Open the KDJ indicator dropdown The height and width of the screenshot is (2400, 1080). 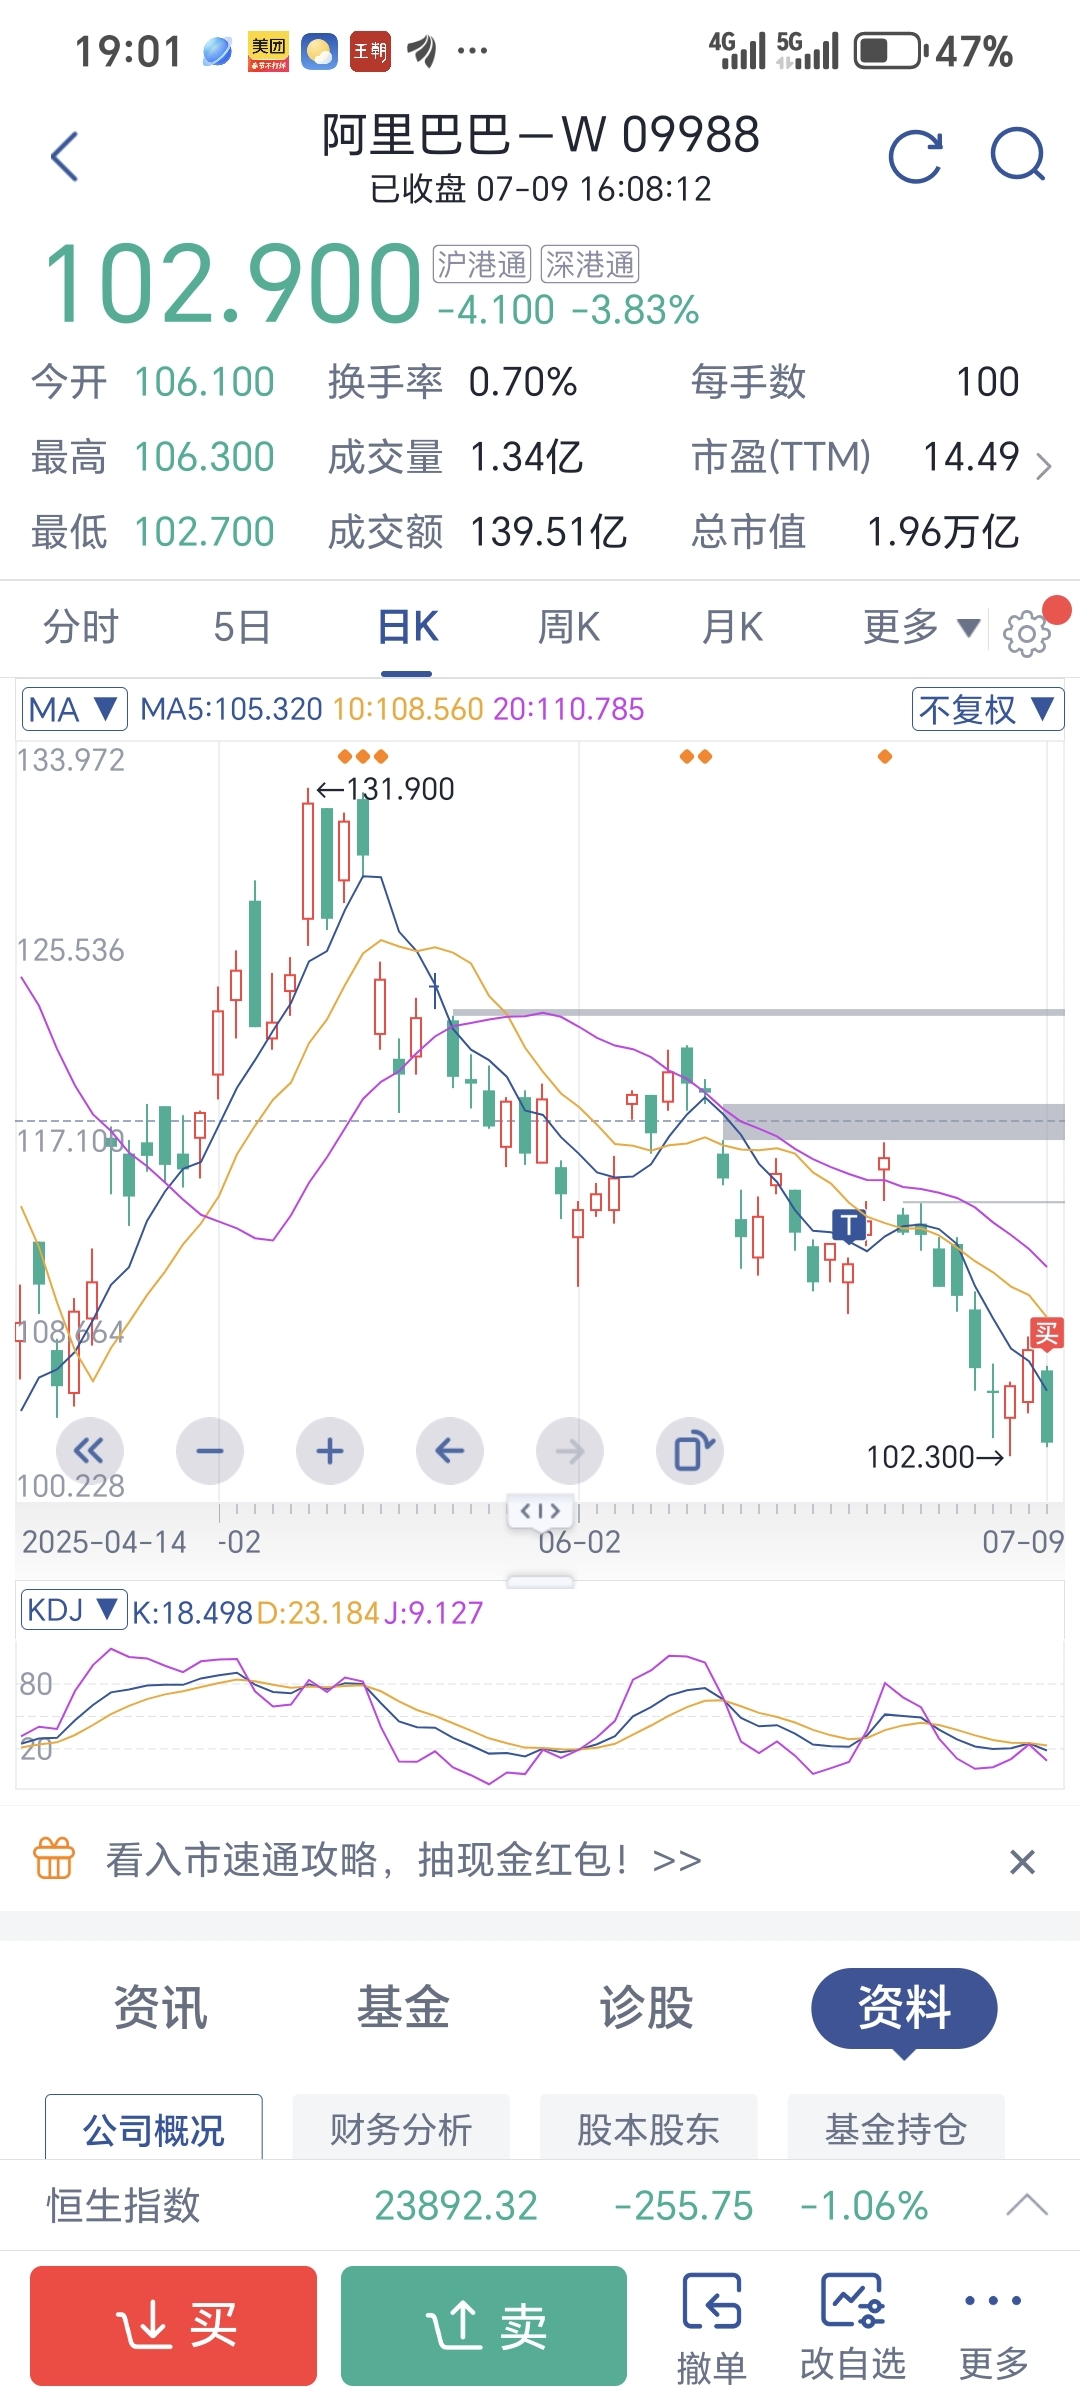tap(74, 1610)
